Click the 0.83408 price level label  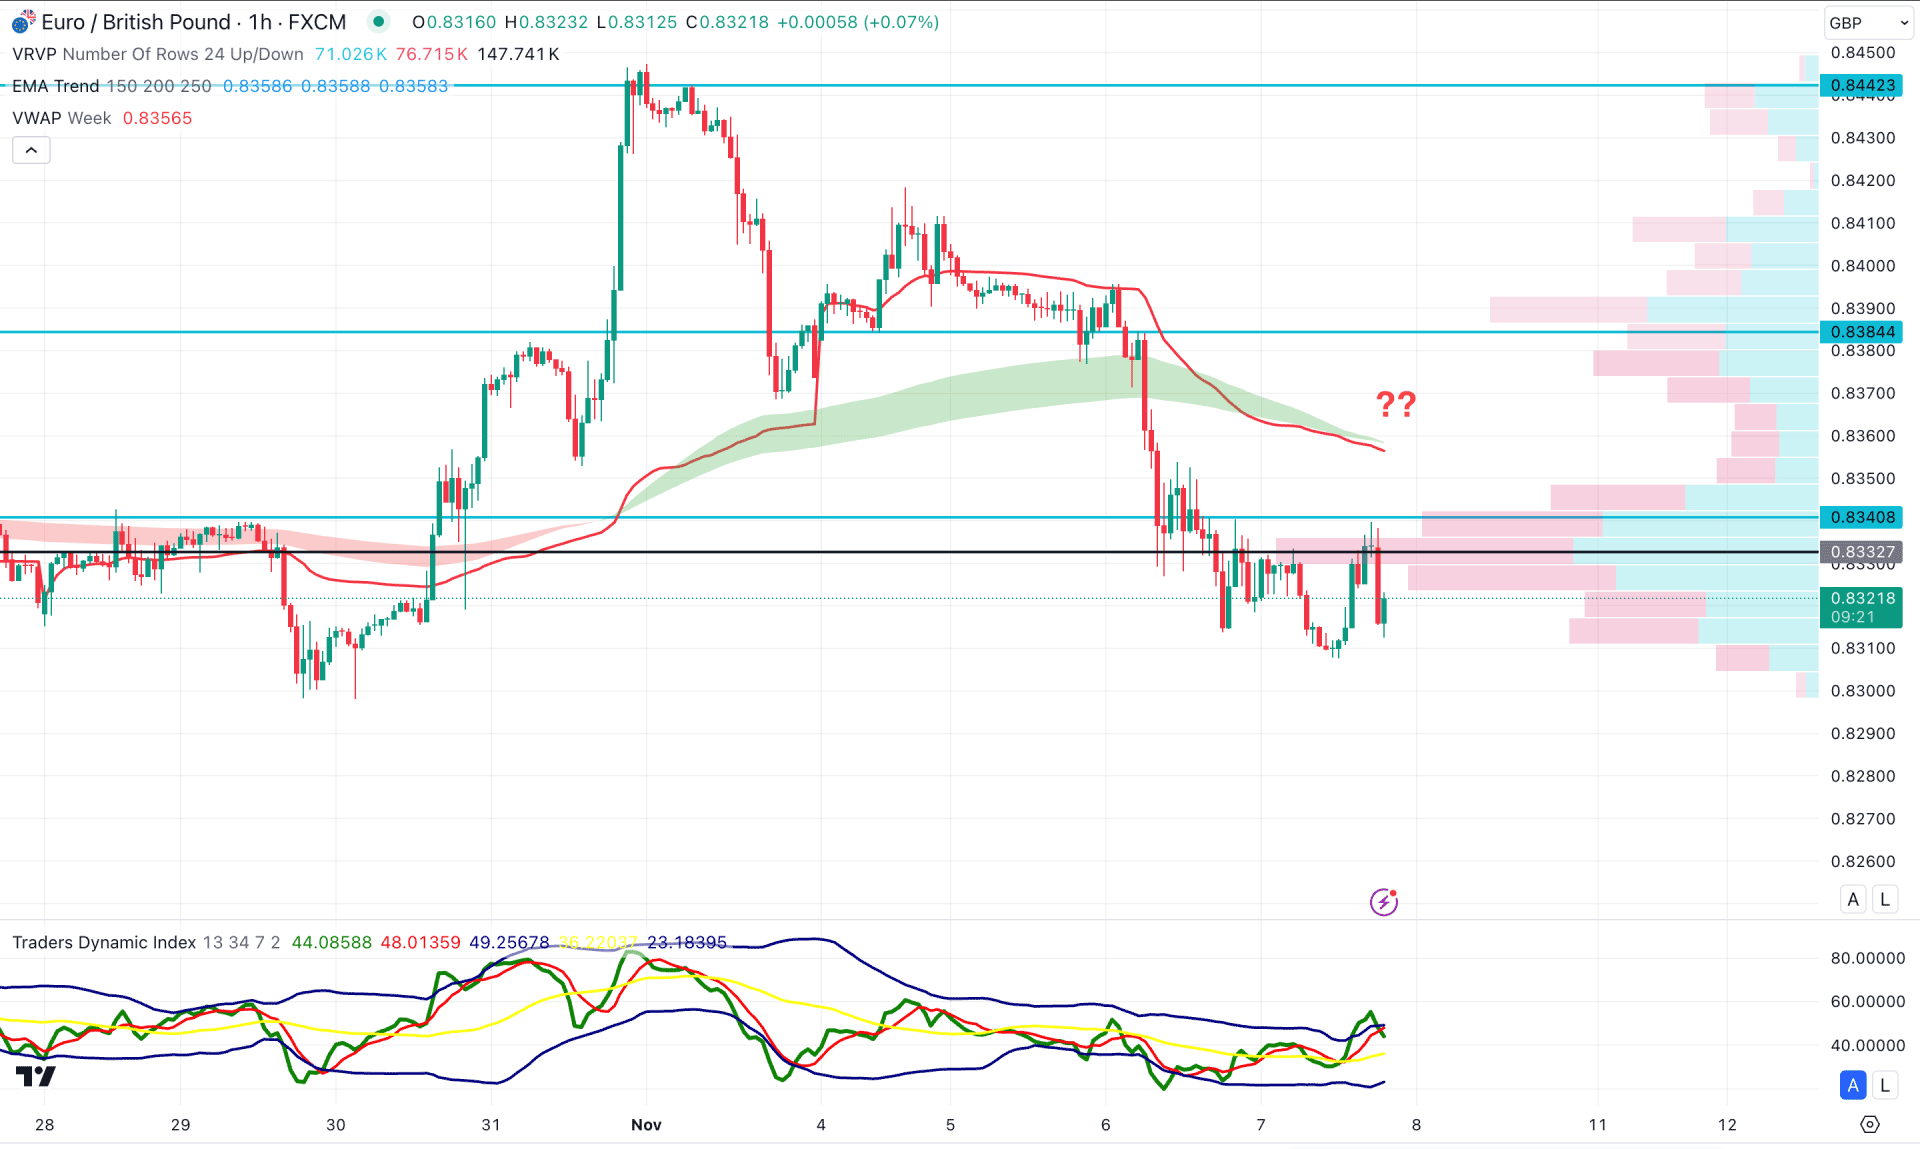[x=1861, y=517]
